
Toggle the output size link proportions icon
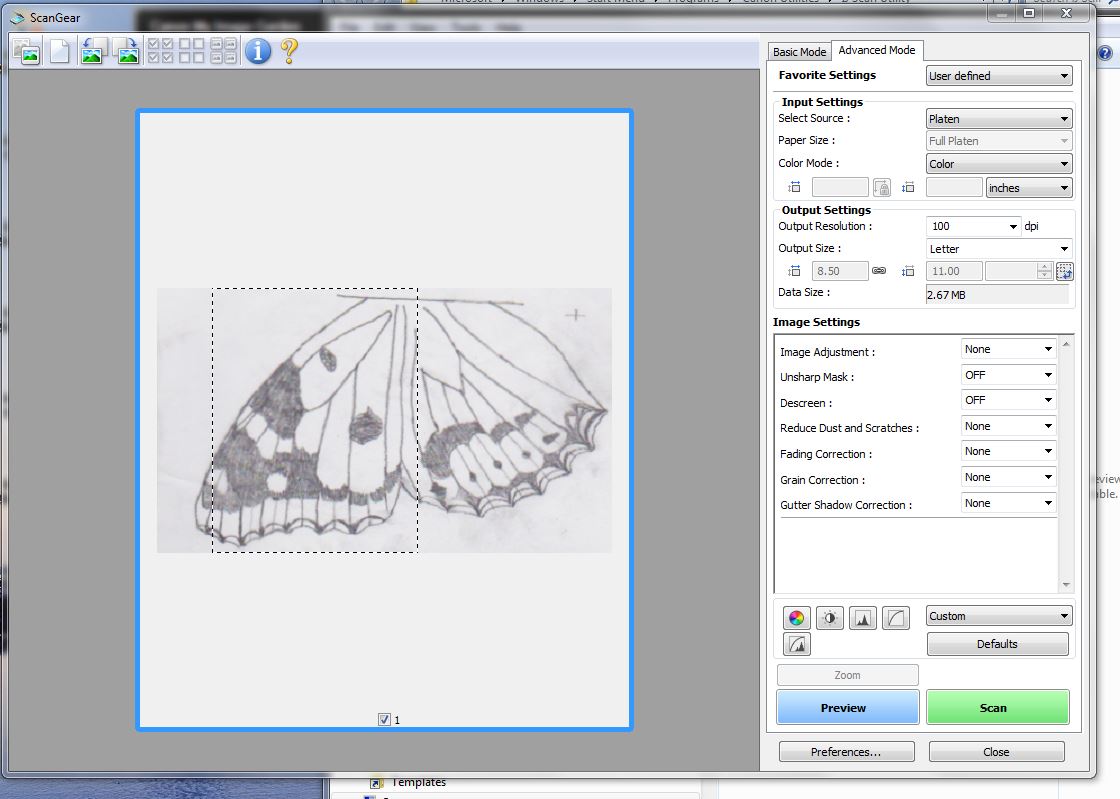[879, 271]
